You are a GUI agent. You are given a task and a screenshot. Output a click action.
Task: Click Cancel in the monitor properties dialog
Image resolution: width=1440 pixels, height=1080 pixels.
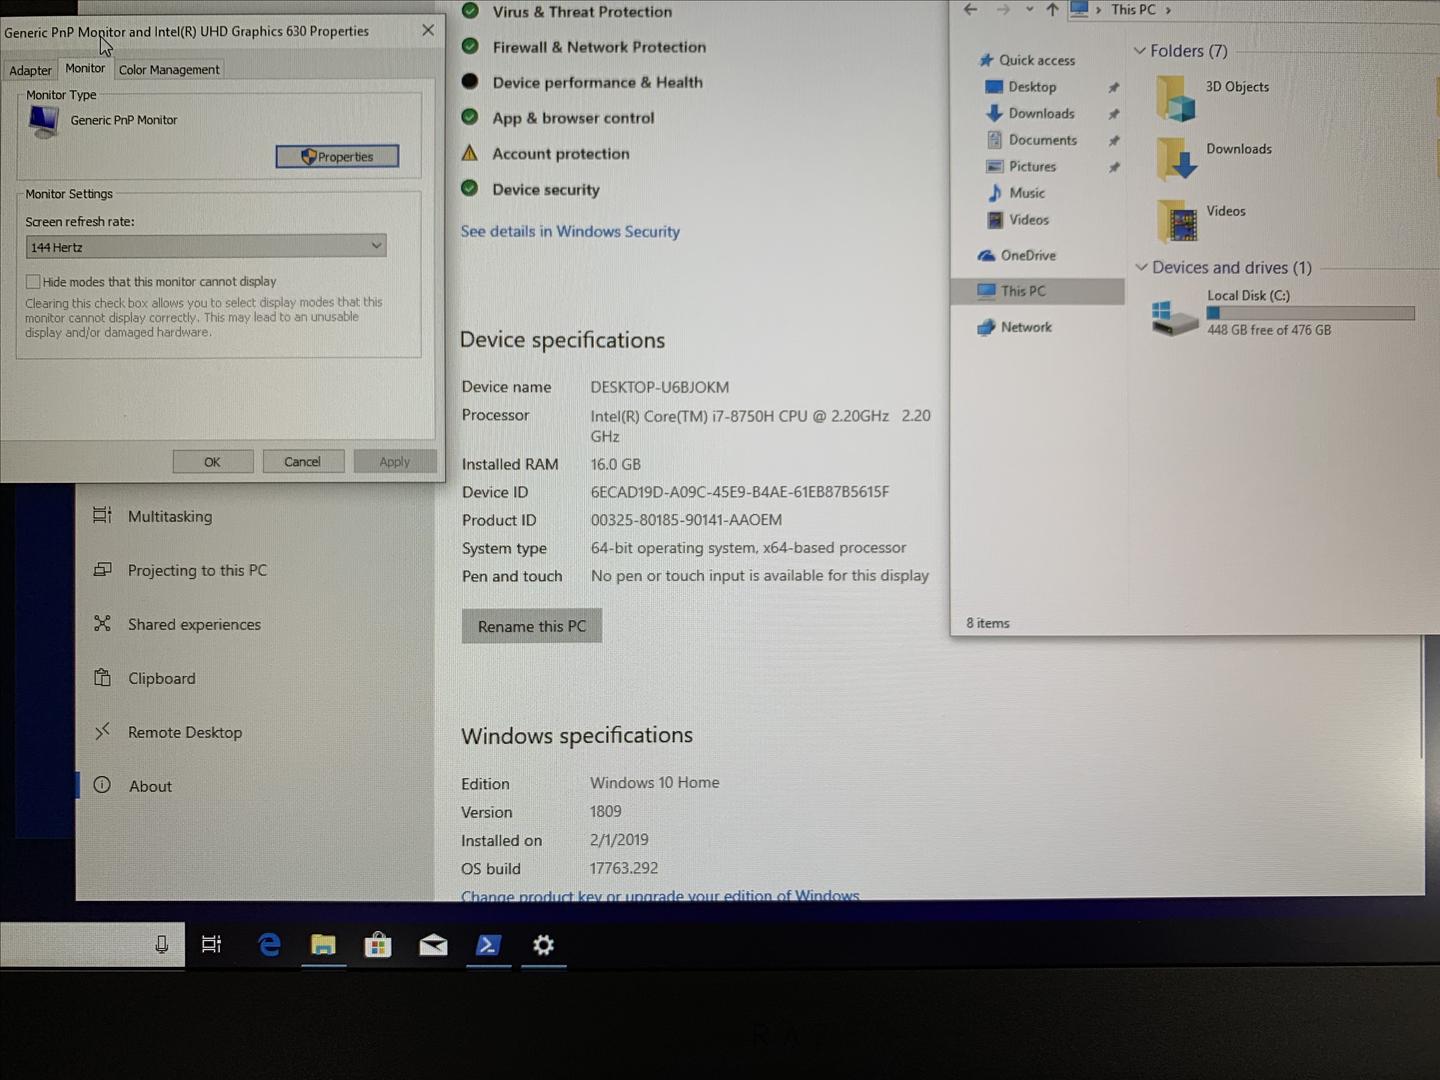pos(302,461)
